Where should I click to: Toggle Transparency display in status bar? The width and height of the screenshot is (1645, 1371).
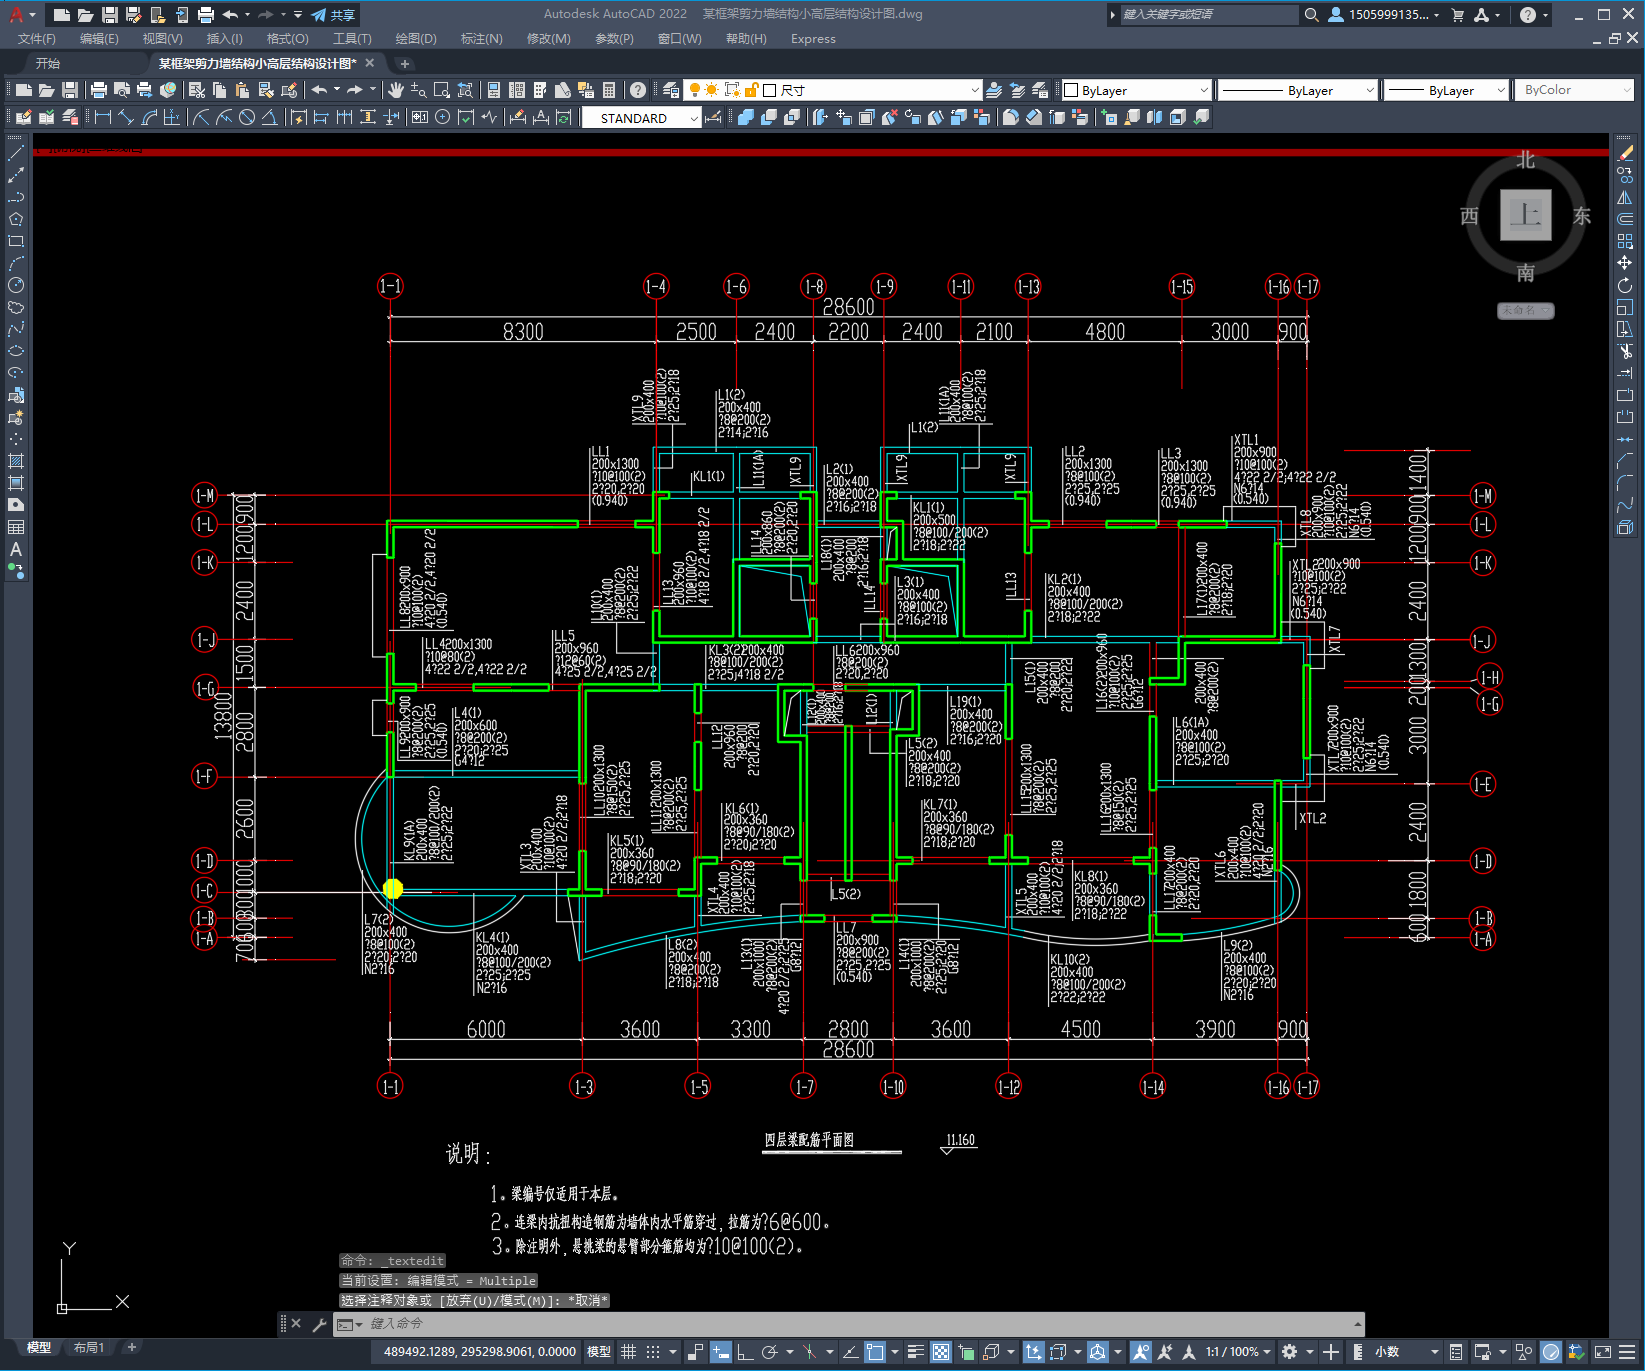tap(941, 1352)
